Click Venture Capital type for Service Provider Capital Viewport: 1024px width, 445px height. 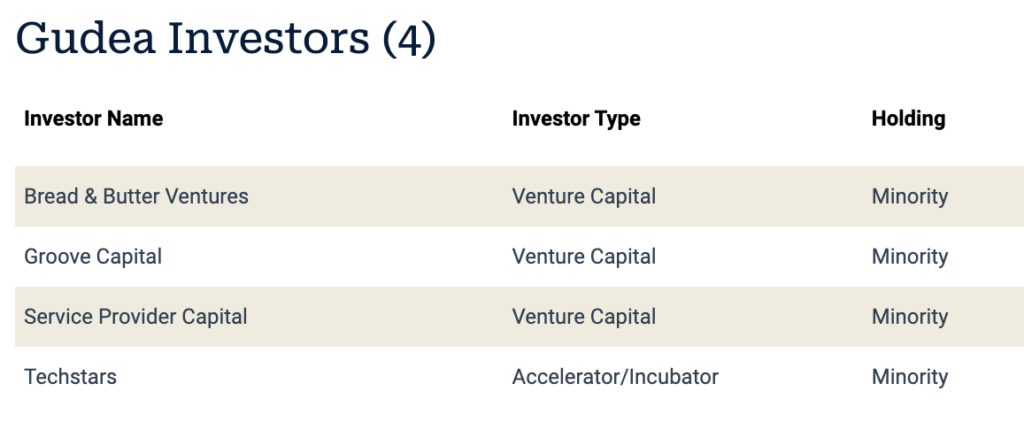pos(584,317)
